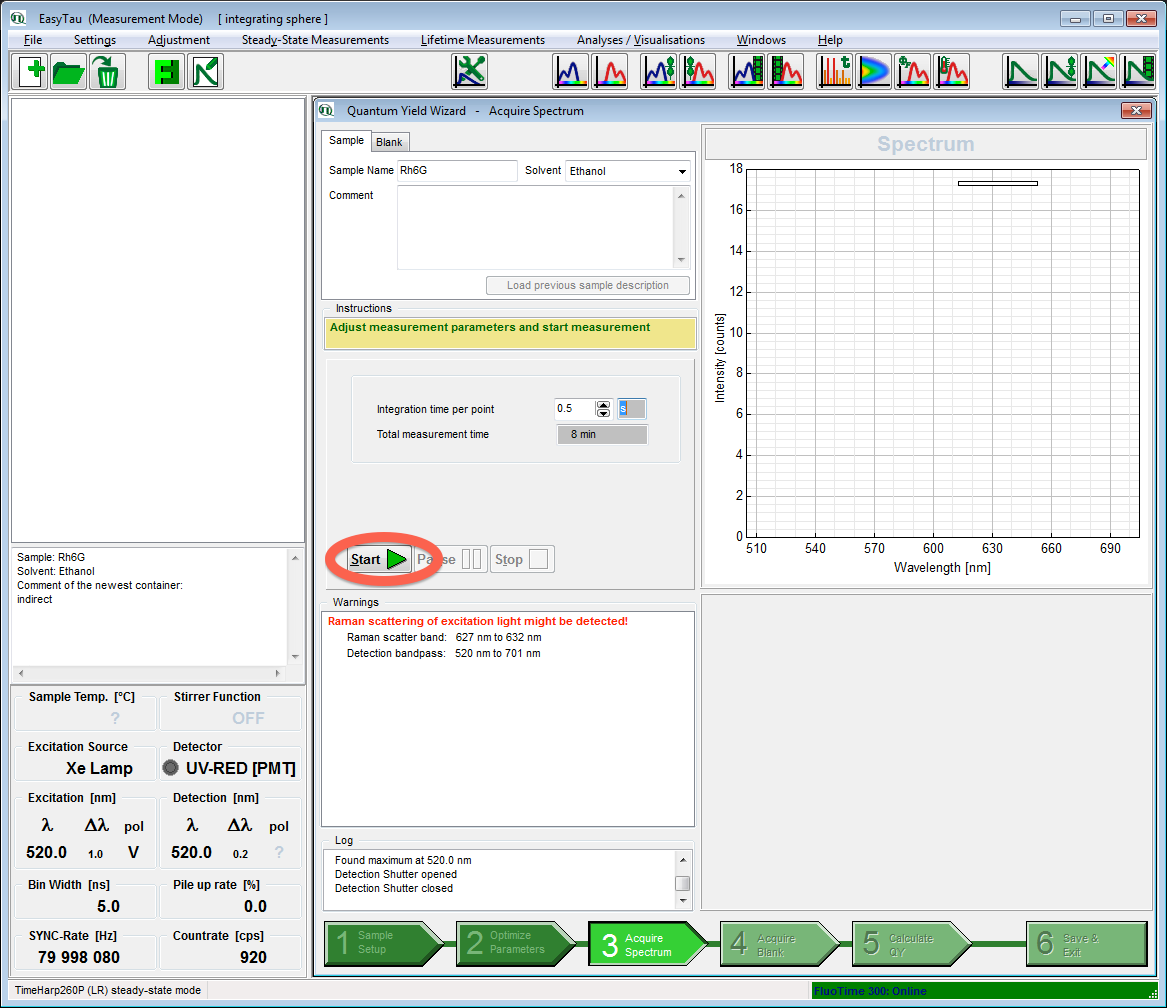Image resolution: width=1167 pixels, height=1008 pixels.
Task: Click the Log panel scrollbar thumb
Action: [x=682, y=883]
